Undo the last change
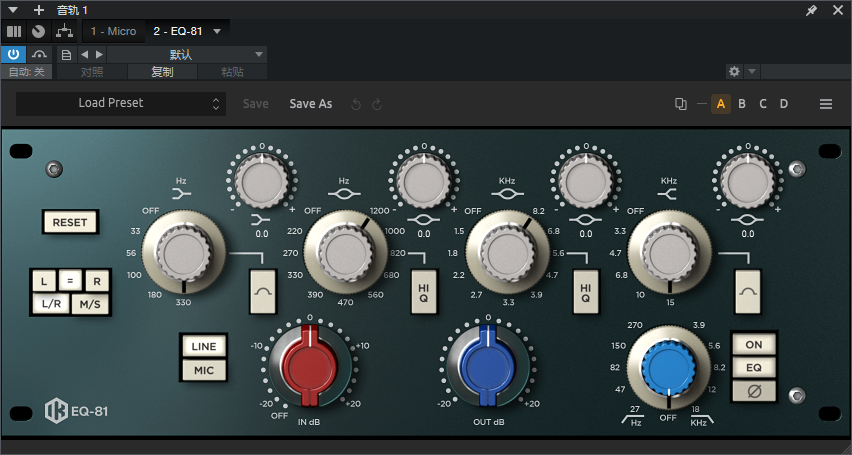 356,104
